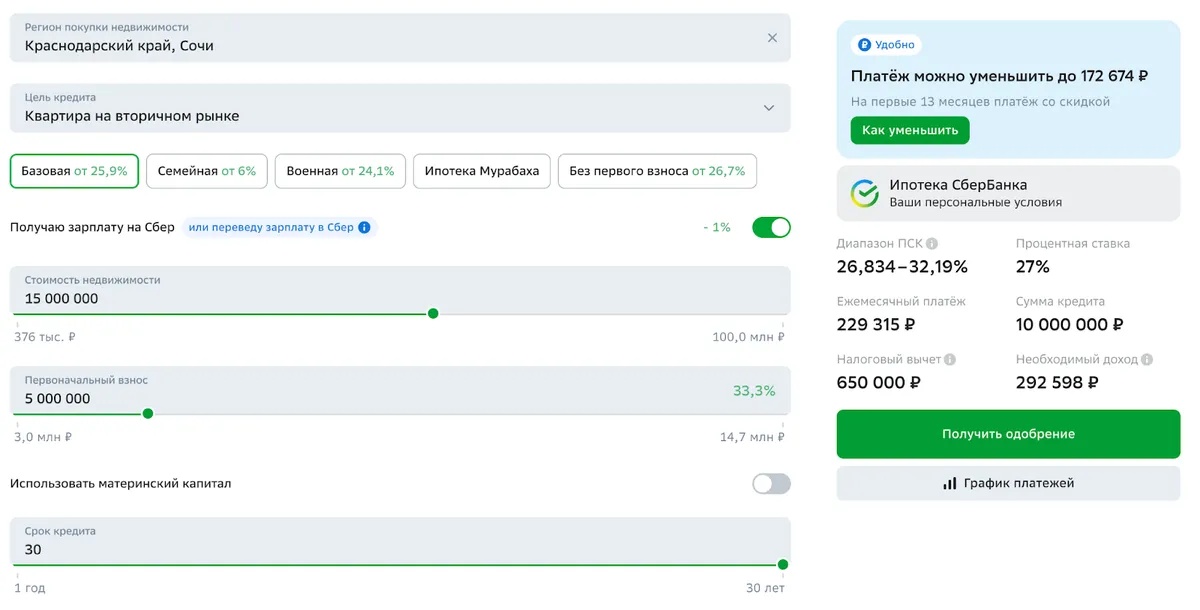The image size is (1200, 610).
Task: Click the info icon beside Налоговый вычет
Action: point(950,360)
